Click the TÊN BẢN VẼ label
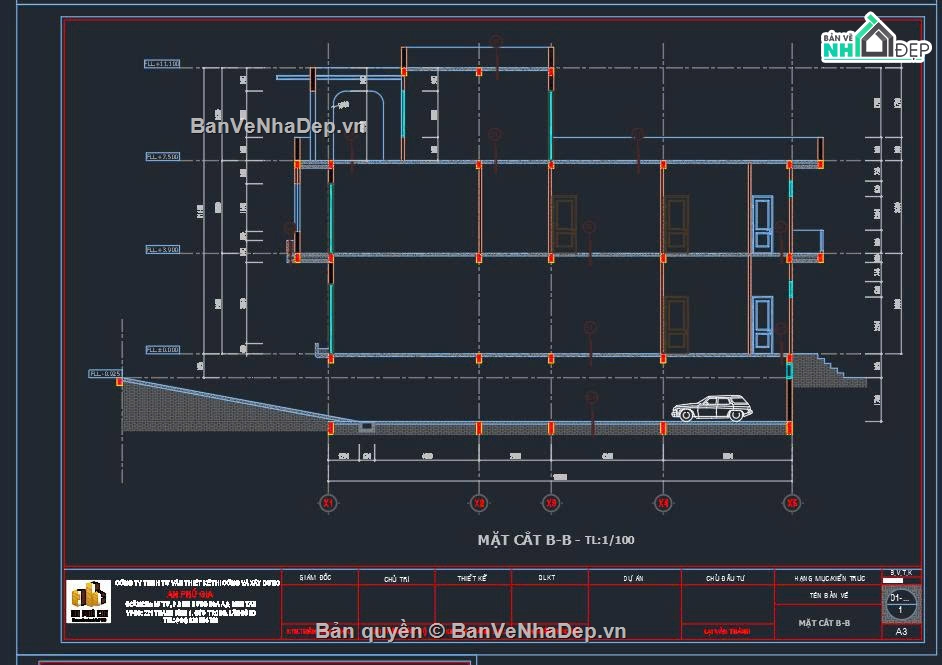Viewport: 942px width, 665px height. 828,595
